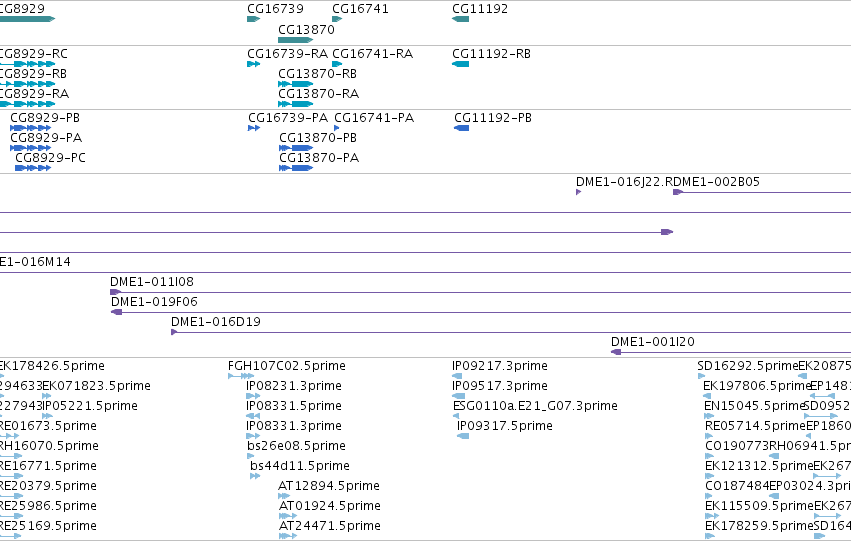
Task: Click the CG13870-RA transcript label
Action: (319, 94)
